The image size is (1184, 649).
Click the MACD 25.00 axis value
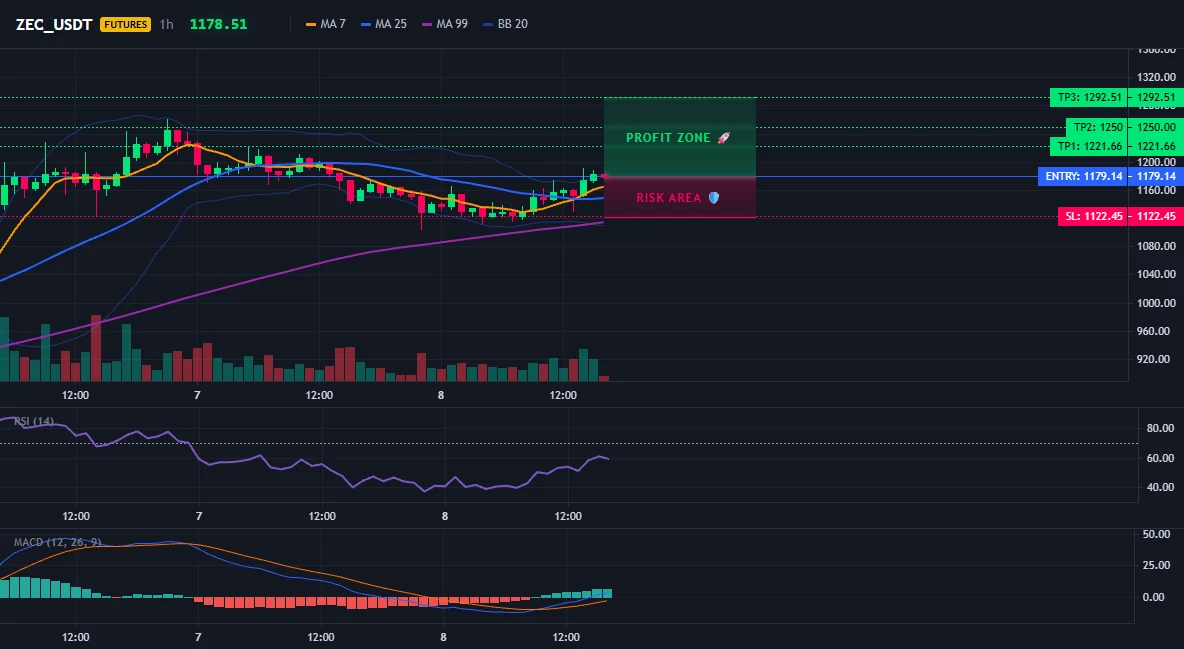[x=1156, y=565]
